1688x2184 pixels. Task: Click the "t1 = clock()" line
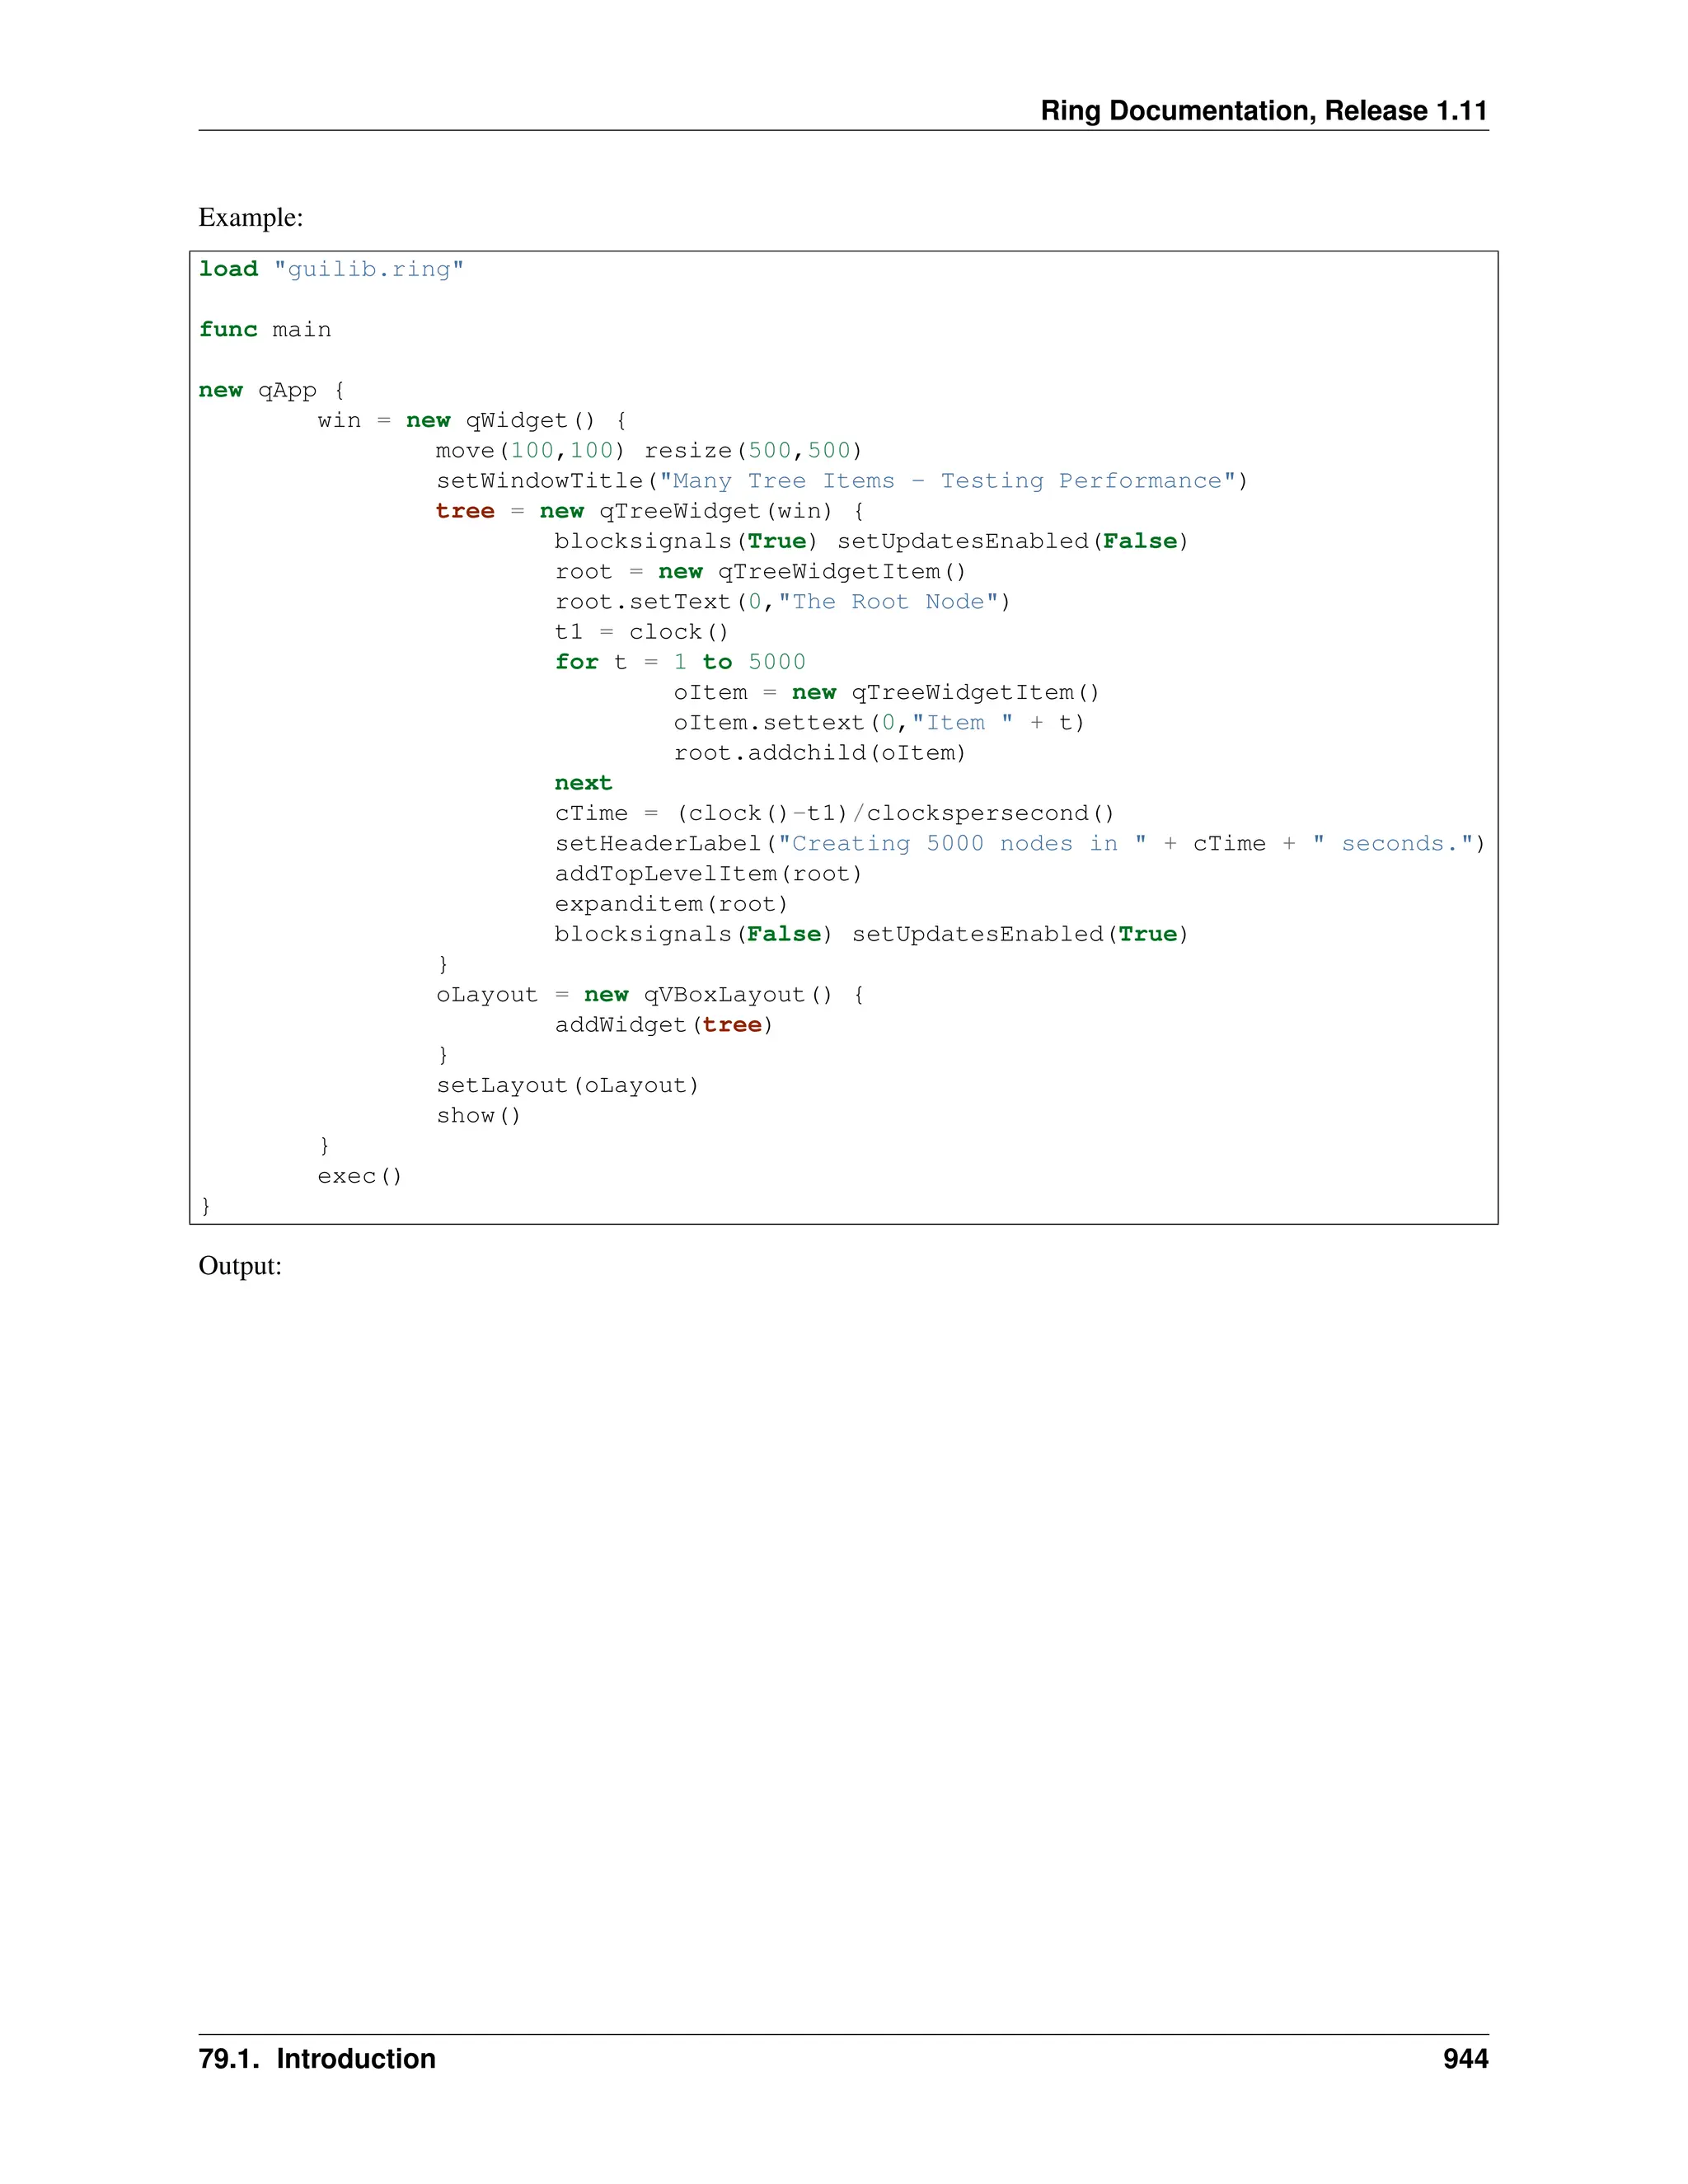click(x=641, y=632)
